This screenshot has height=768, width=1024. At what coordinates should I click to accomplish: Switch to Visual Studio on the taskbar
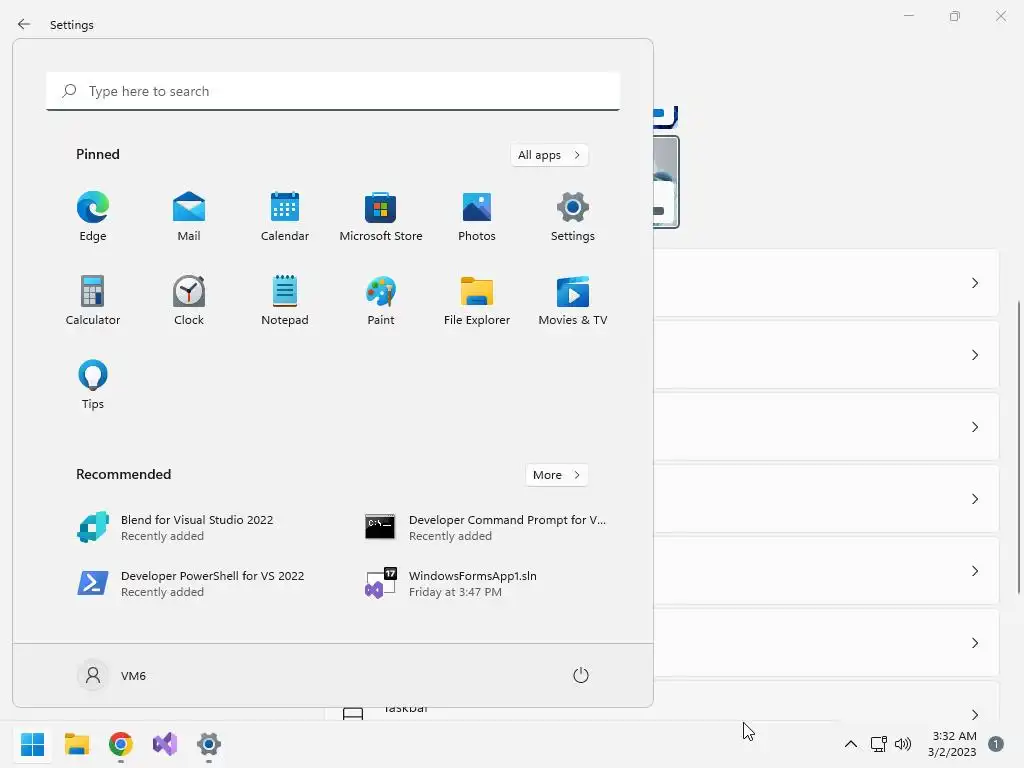coord(165,744)
